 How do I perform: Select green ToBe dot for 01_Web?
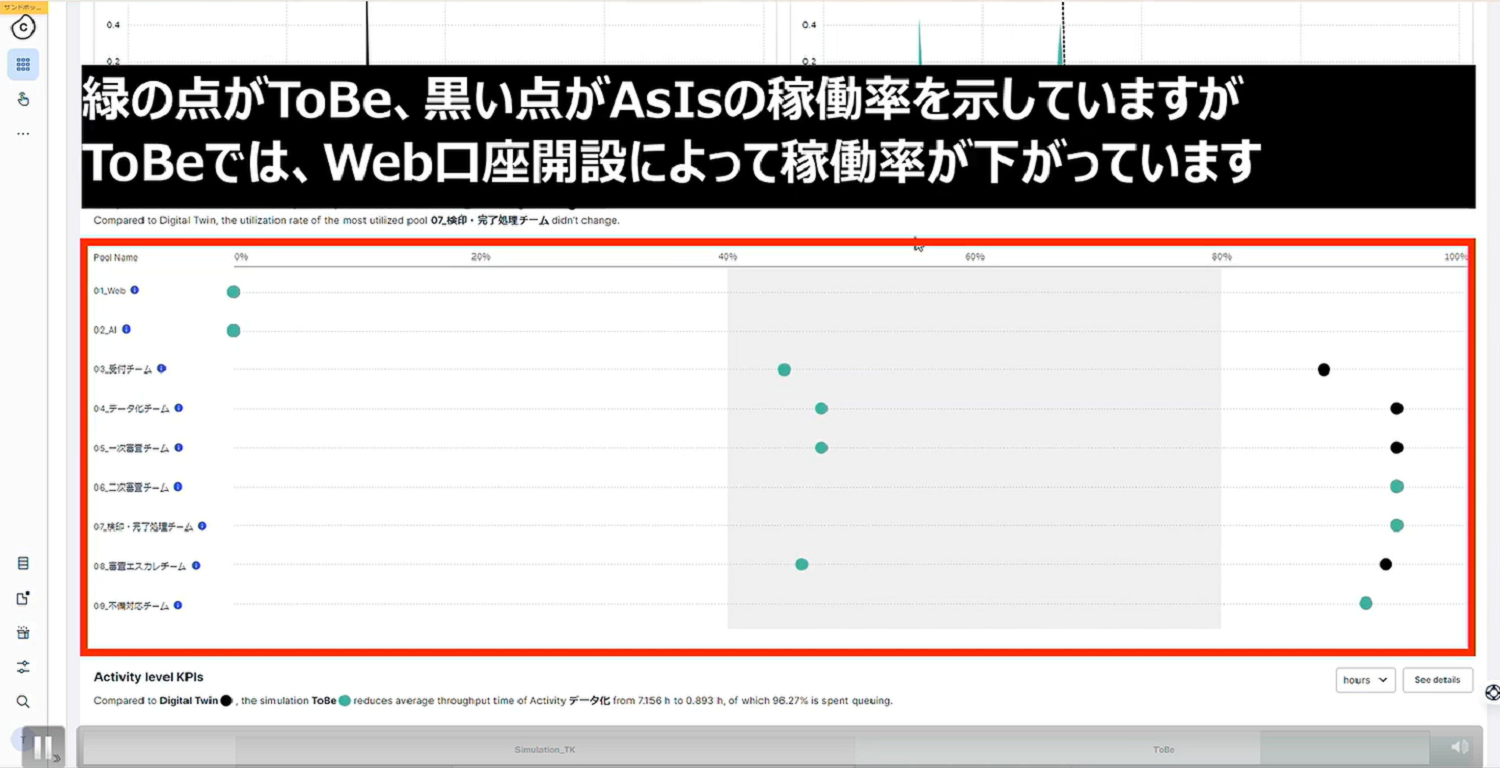click(x=233, y=292)
